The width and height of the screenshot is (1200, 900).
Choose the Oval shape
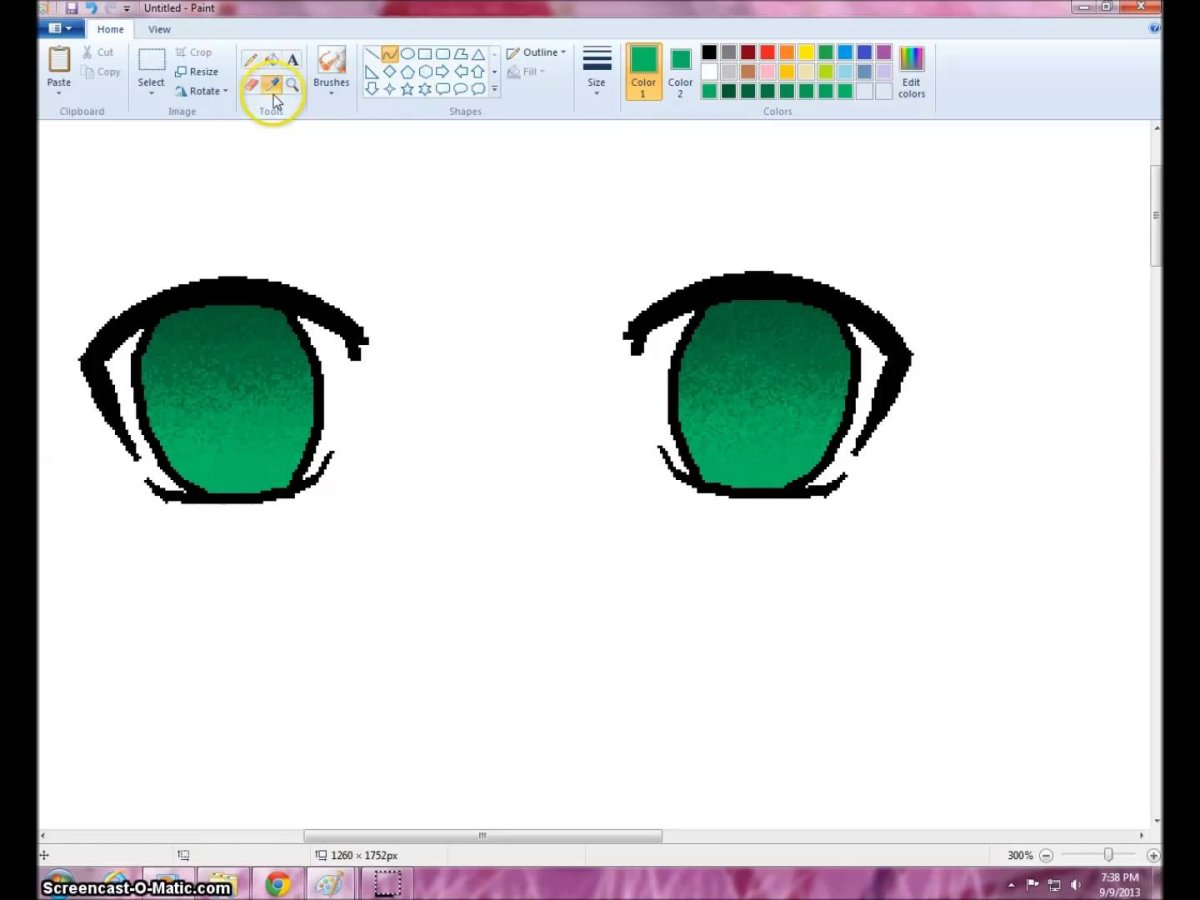407,54
